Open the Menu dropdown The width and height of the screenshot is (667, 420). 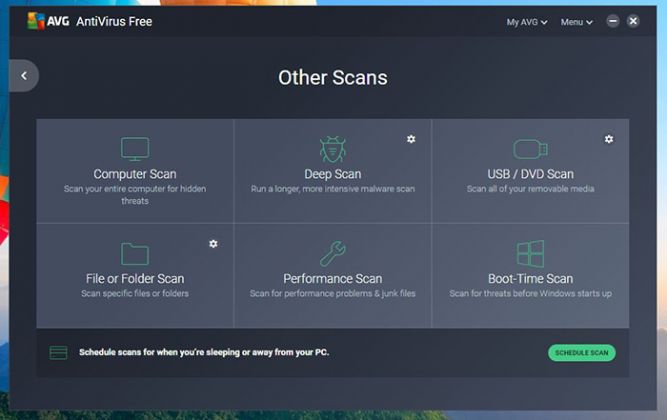click(x=576, y=22)
